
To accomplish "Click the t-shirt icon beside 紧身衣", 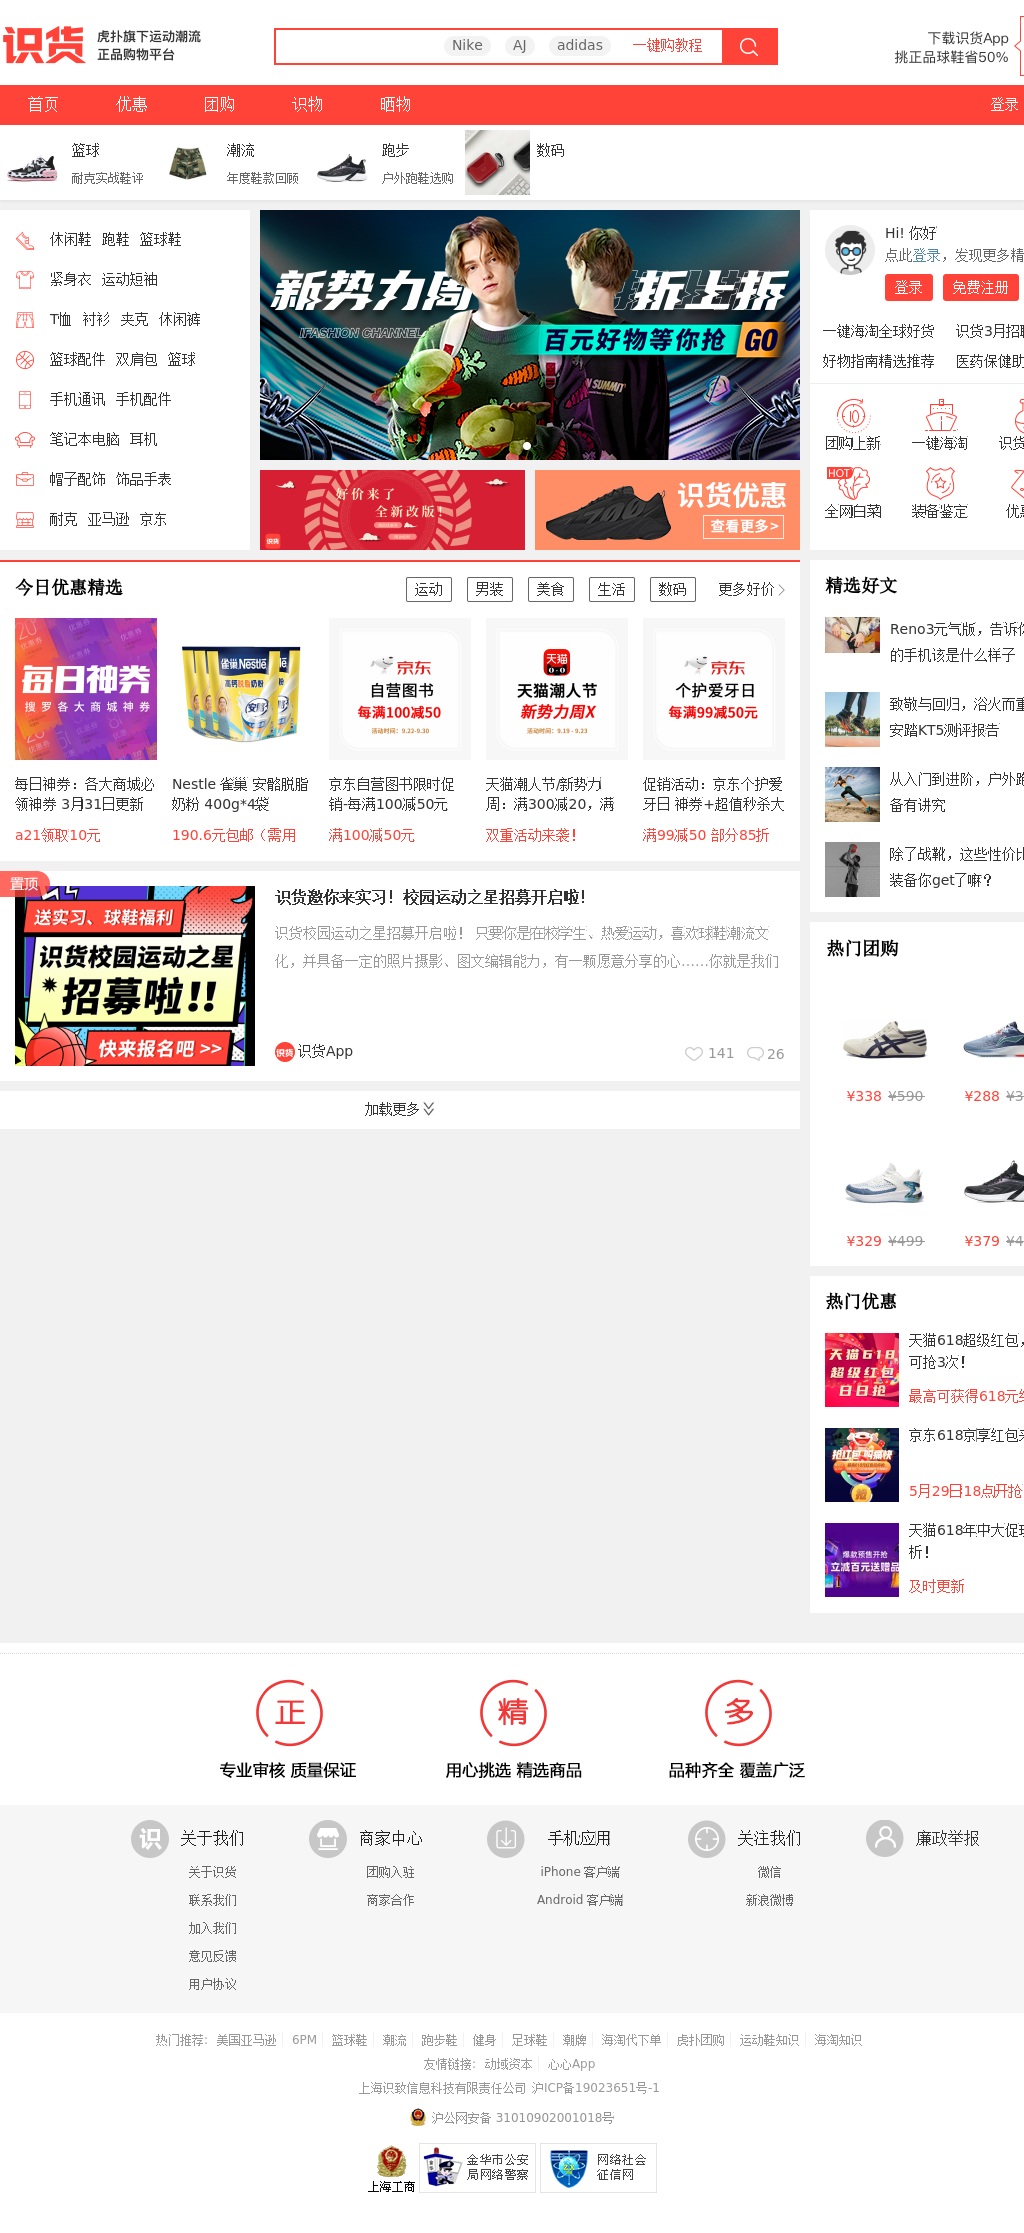I will 25,280.
